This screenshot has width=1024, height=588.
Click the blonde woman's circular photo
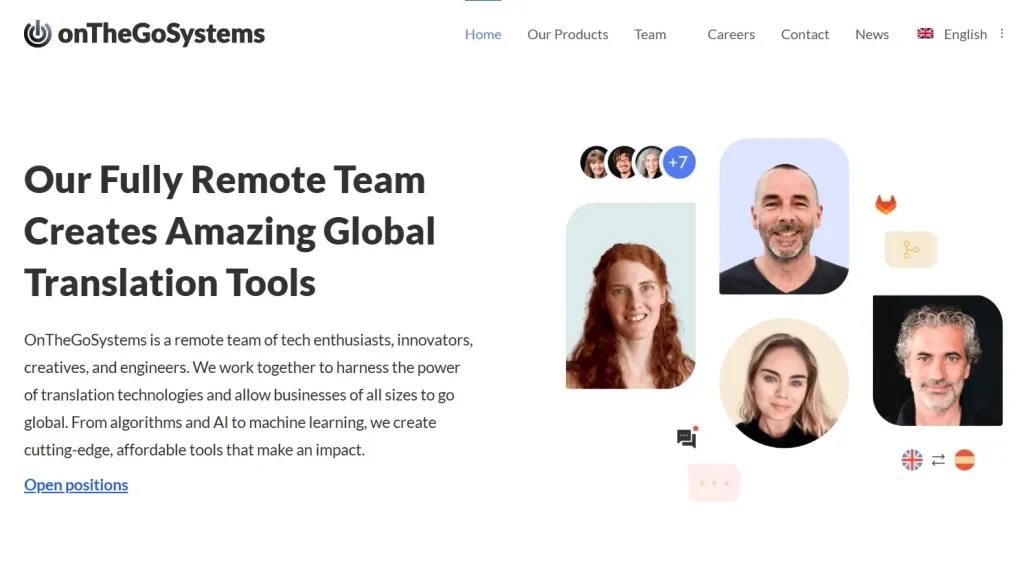coord(784,383)
